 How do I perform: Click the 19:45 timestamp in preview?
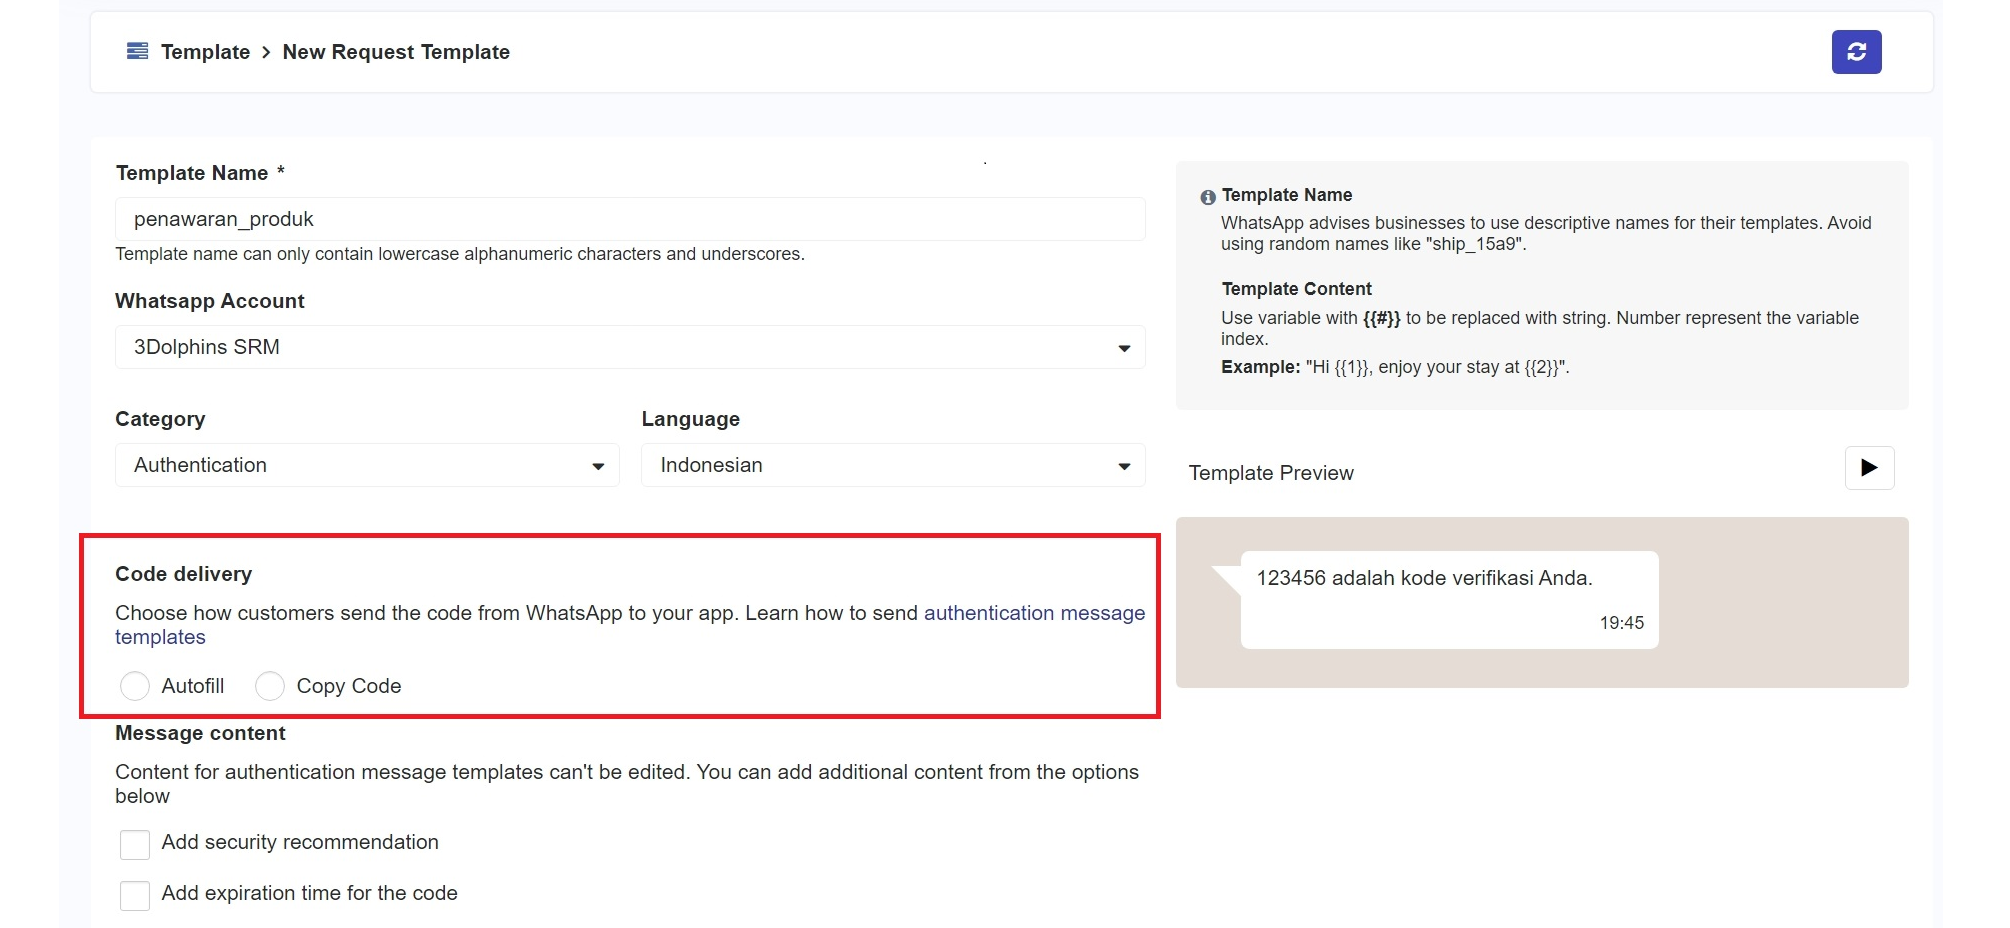[1620, 623]
